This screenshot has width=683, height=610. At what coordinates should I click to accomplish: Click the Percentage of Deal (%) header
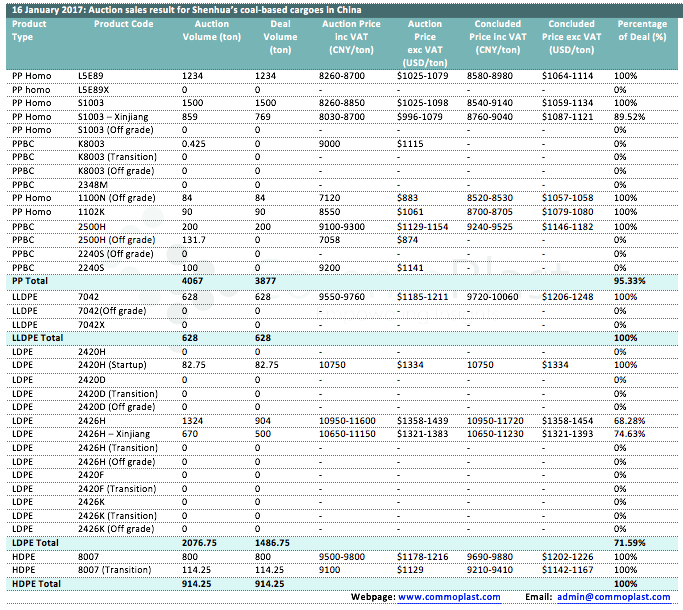coord(642,29)
